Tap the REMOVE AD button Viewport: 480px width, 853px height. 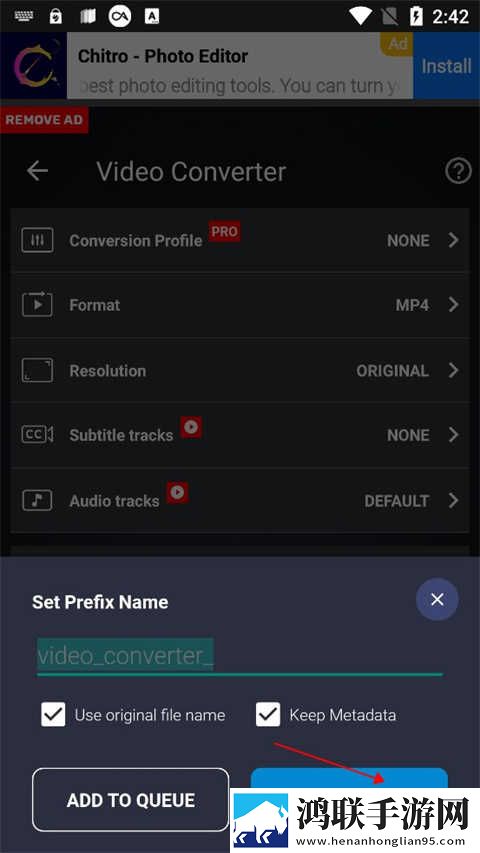tap(44, 120)
